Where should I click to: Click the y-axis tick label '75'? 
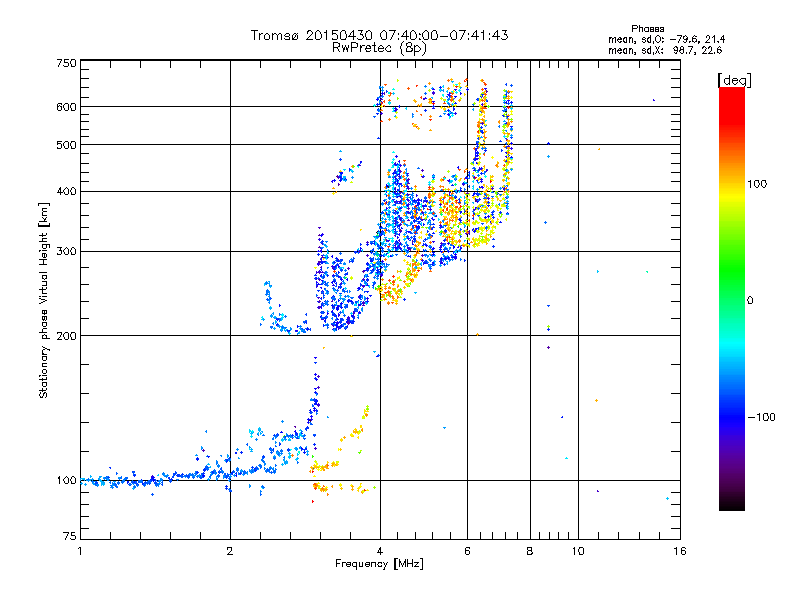(70, 536)
